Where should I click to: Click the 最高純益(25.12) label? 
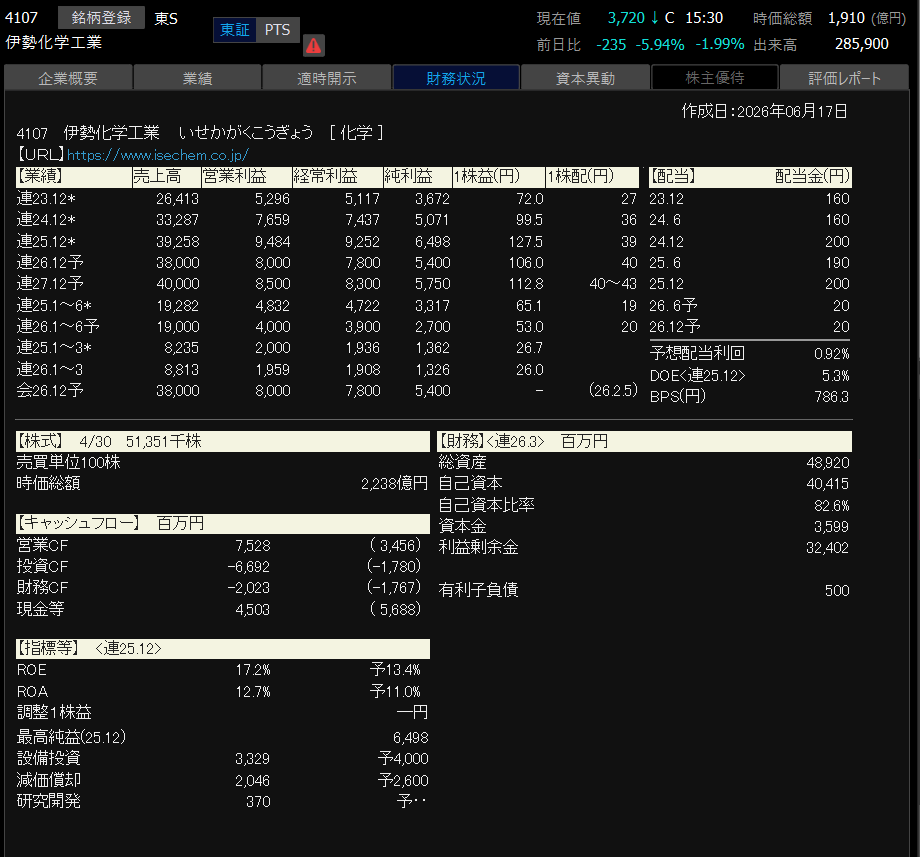[x=71, y=737]
